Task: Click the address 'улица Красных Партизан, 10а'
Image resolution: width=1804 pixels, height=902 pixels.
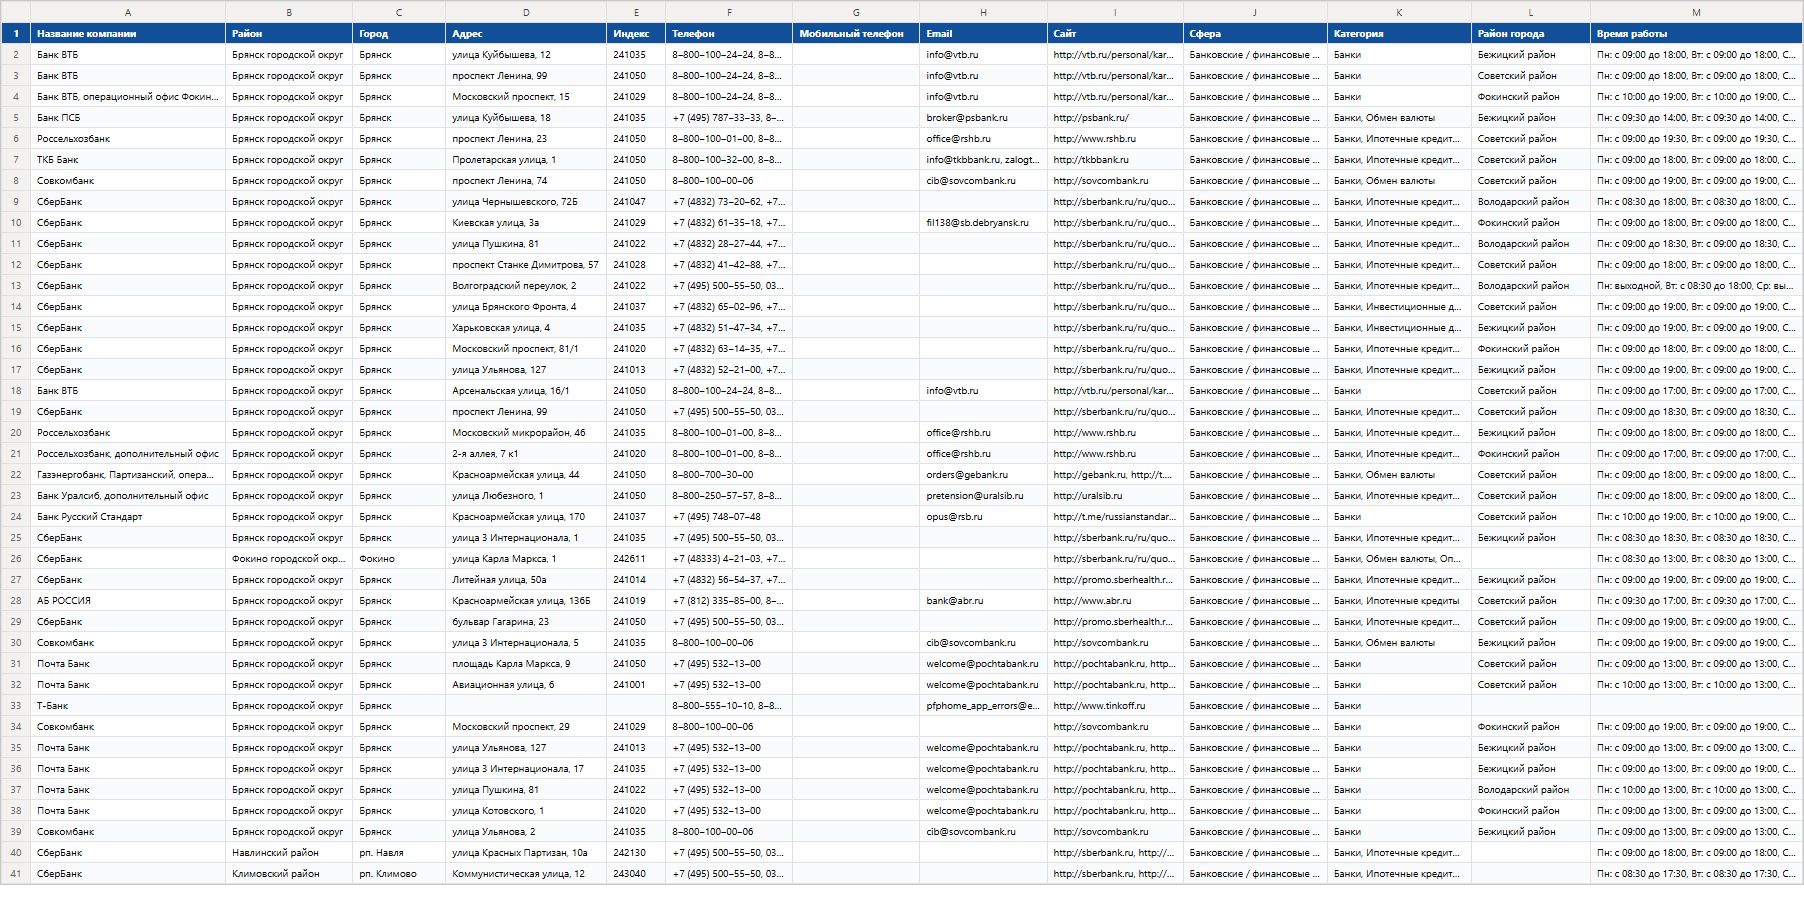Action: click(526, 853)
